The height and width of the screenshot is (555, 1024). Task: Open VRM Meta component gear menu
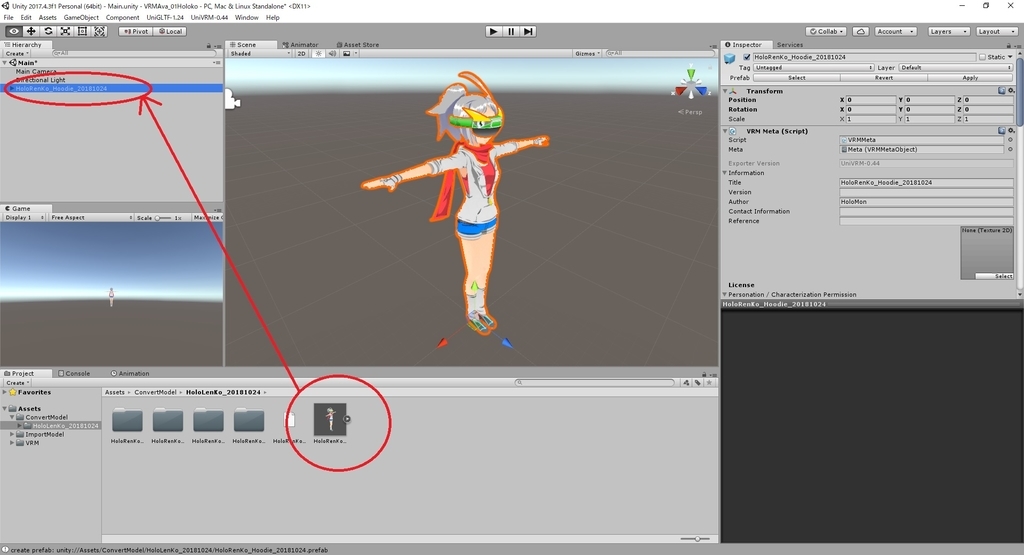click(1011, 131)
